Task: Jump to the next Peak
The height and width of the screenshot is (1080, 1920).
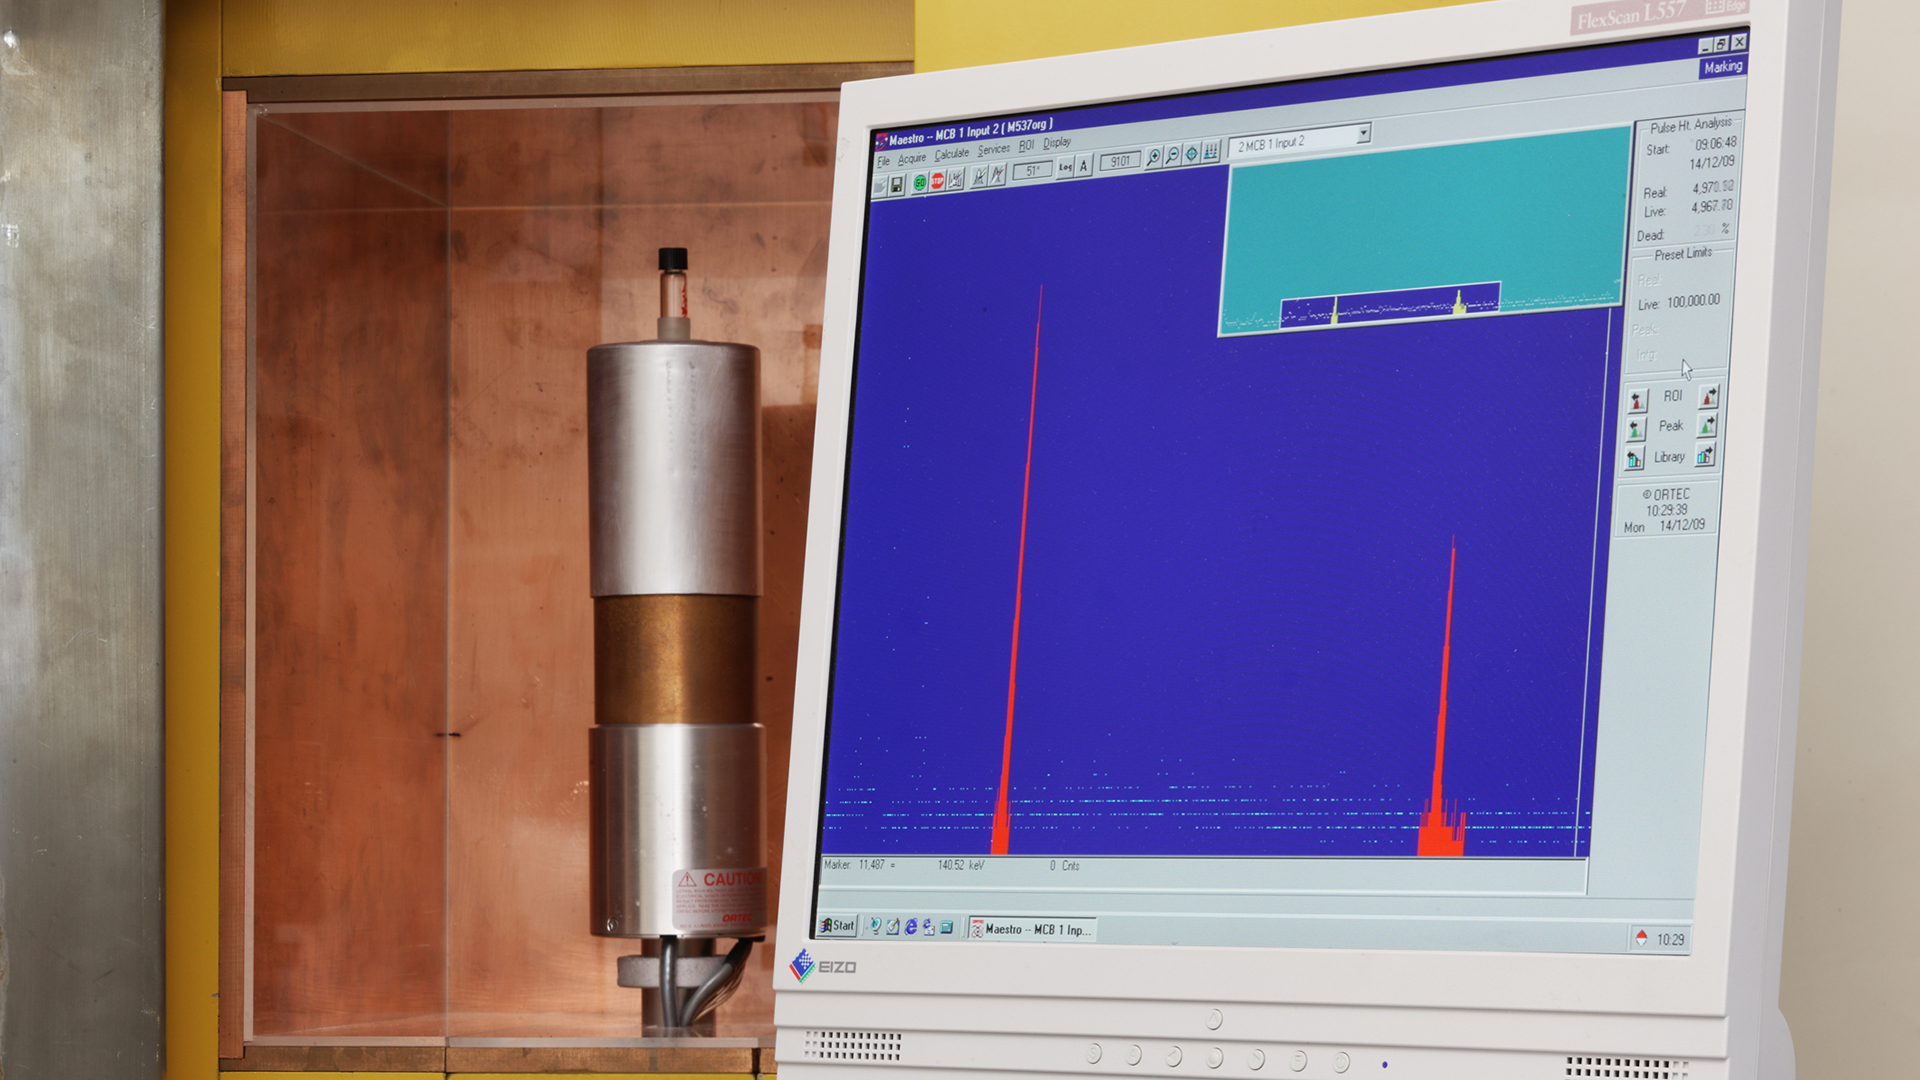Action: (x=1707, y=426)
